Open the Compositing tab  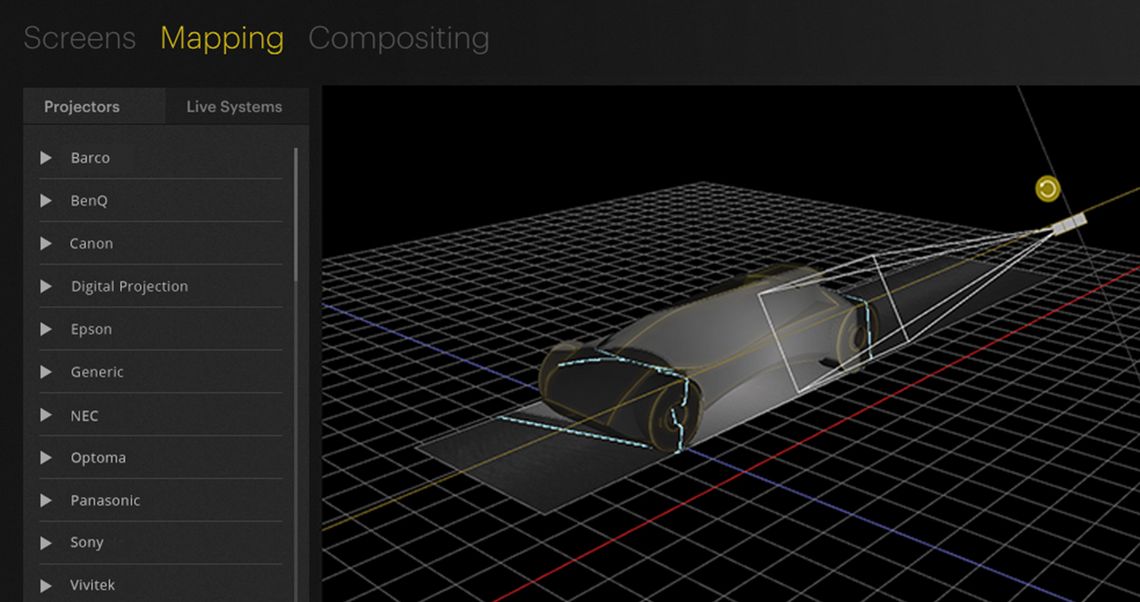click(398, 39)
